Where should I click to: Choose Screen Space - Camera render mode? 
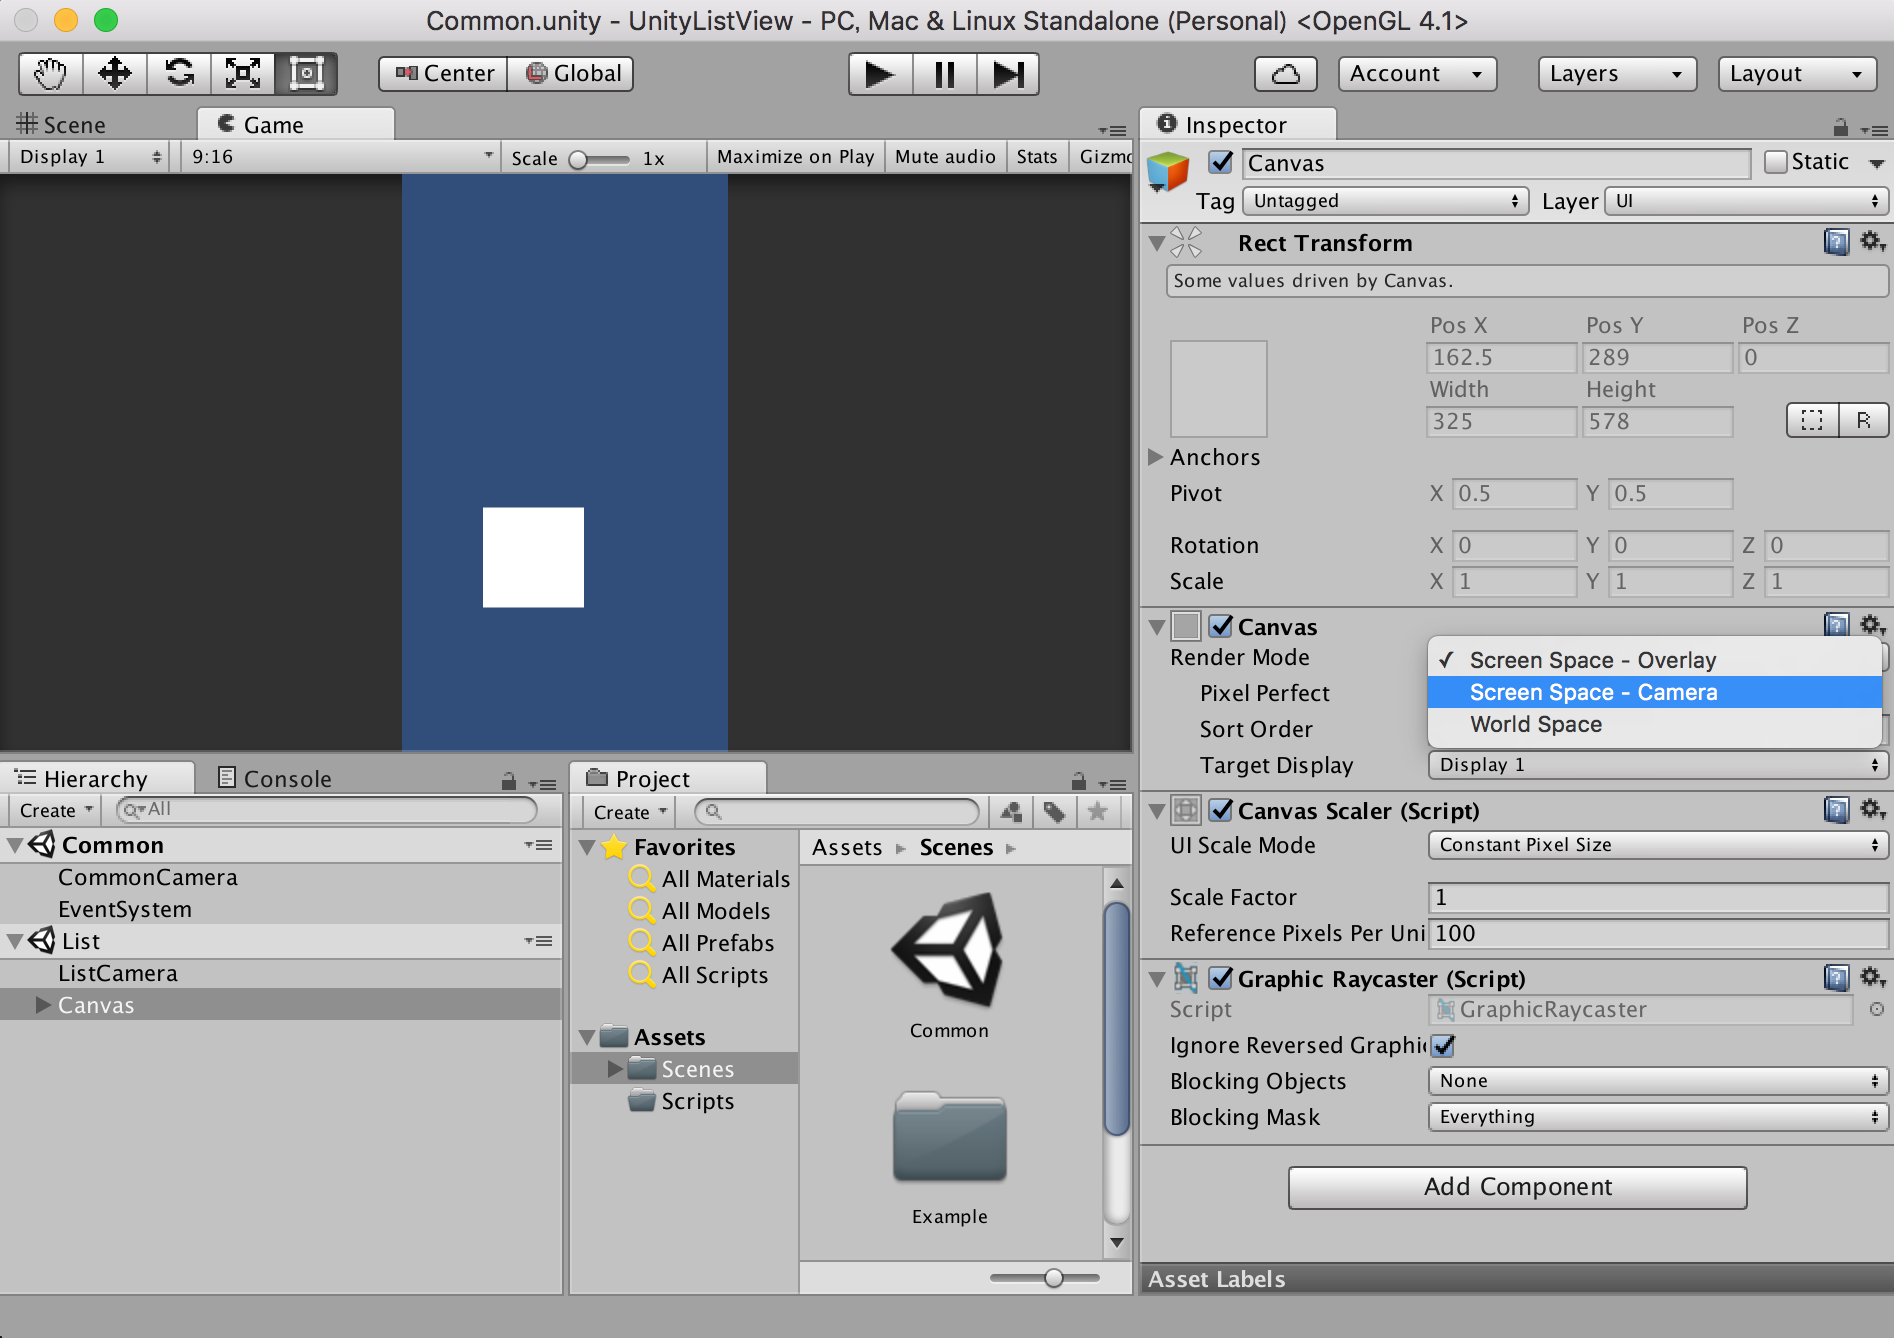click(1655, 692)
